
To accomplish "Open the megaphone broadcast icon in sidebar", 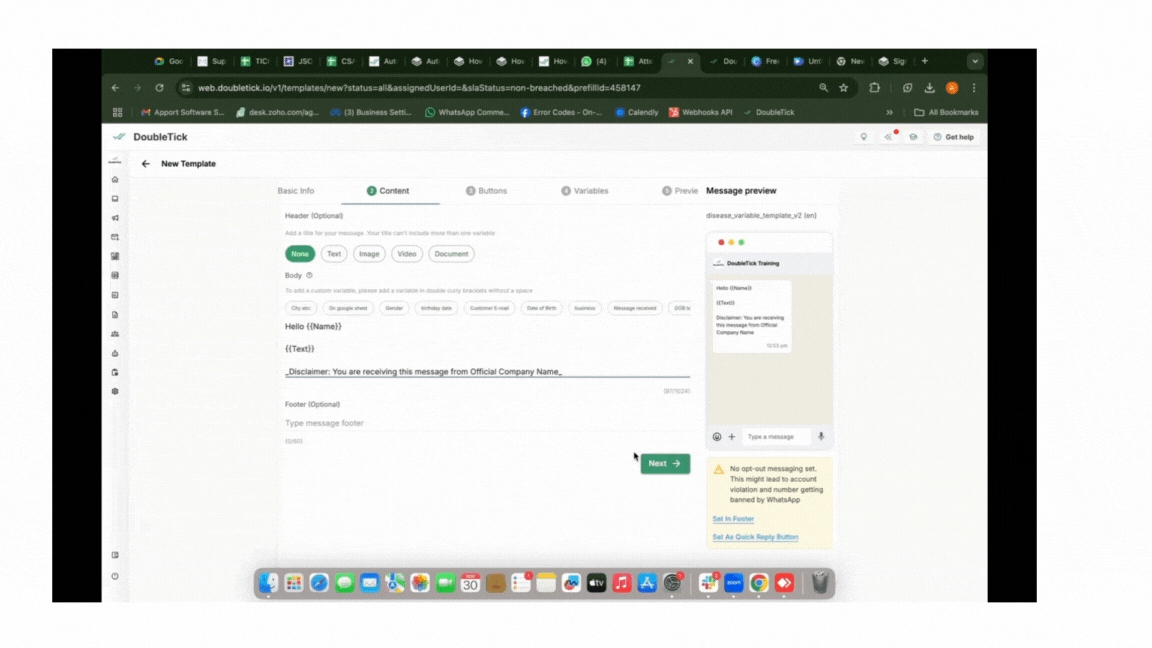I will coord(115,218).
